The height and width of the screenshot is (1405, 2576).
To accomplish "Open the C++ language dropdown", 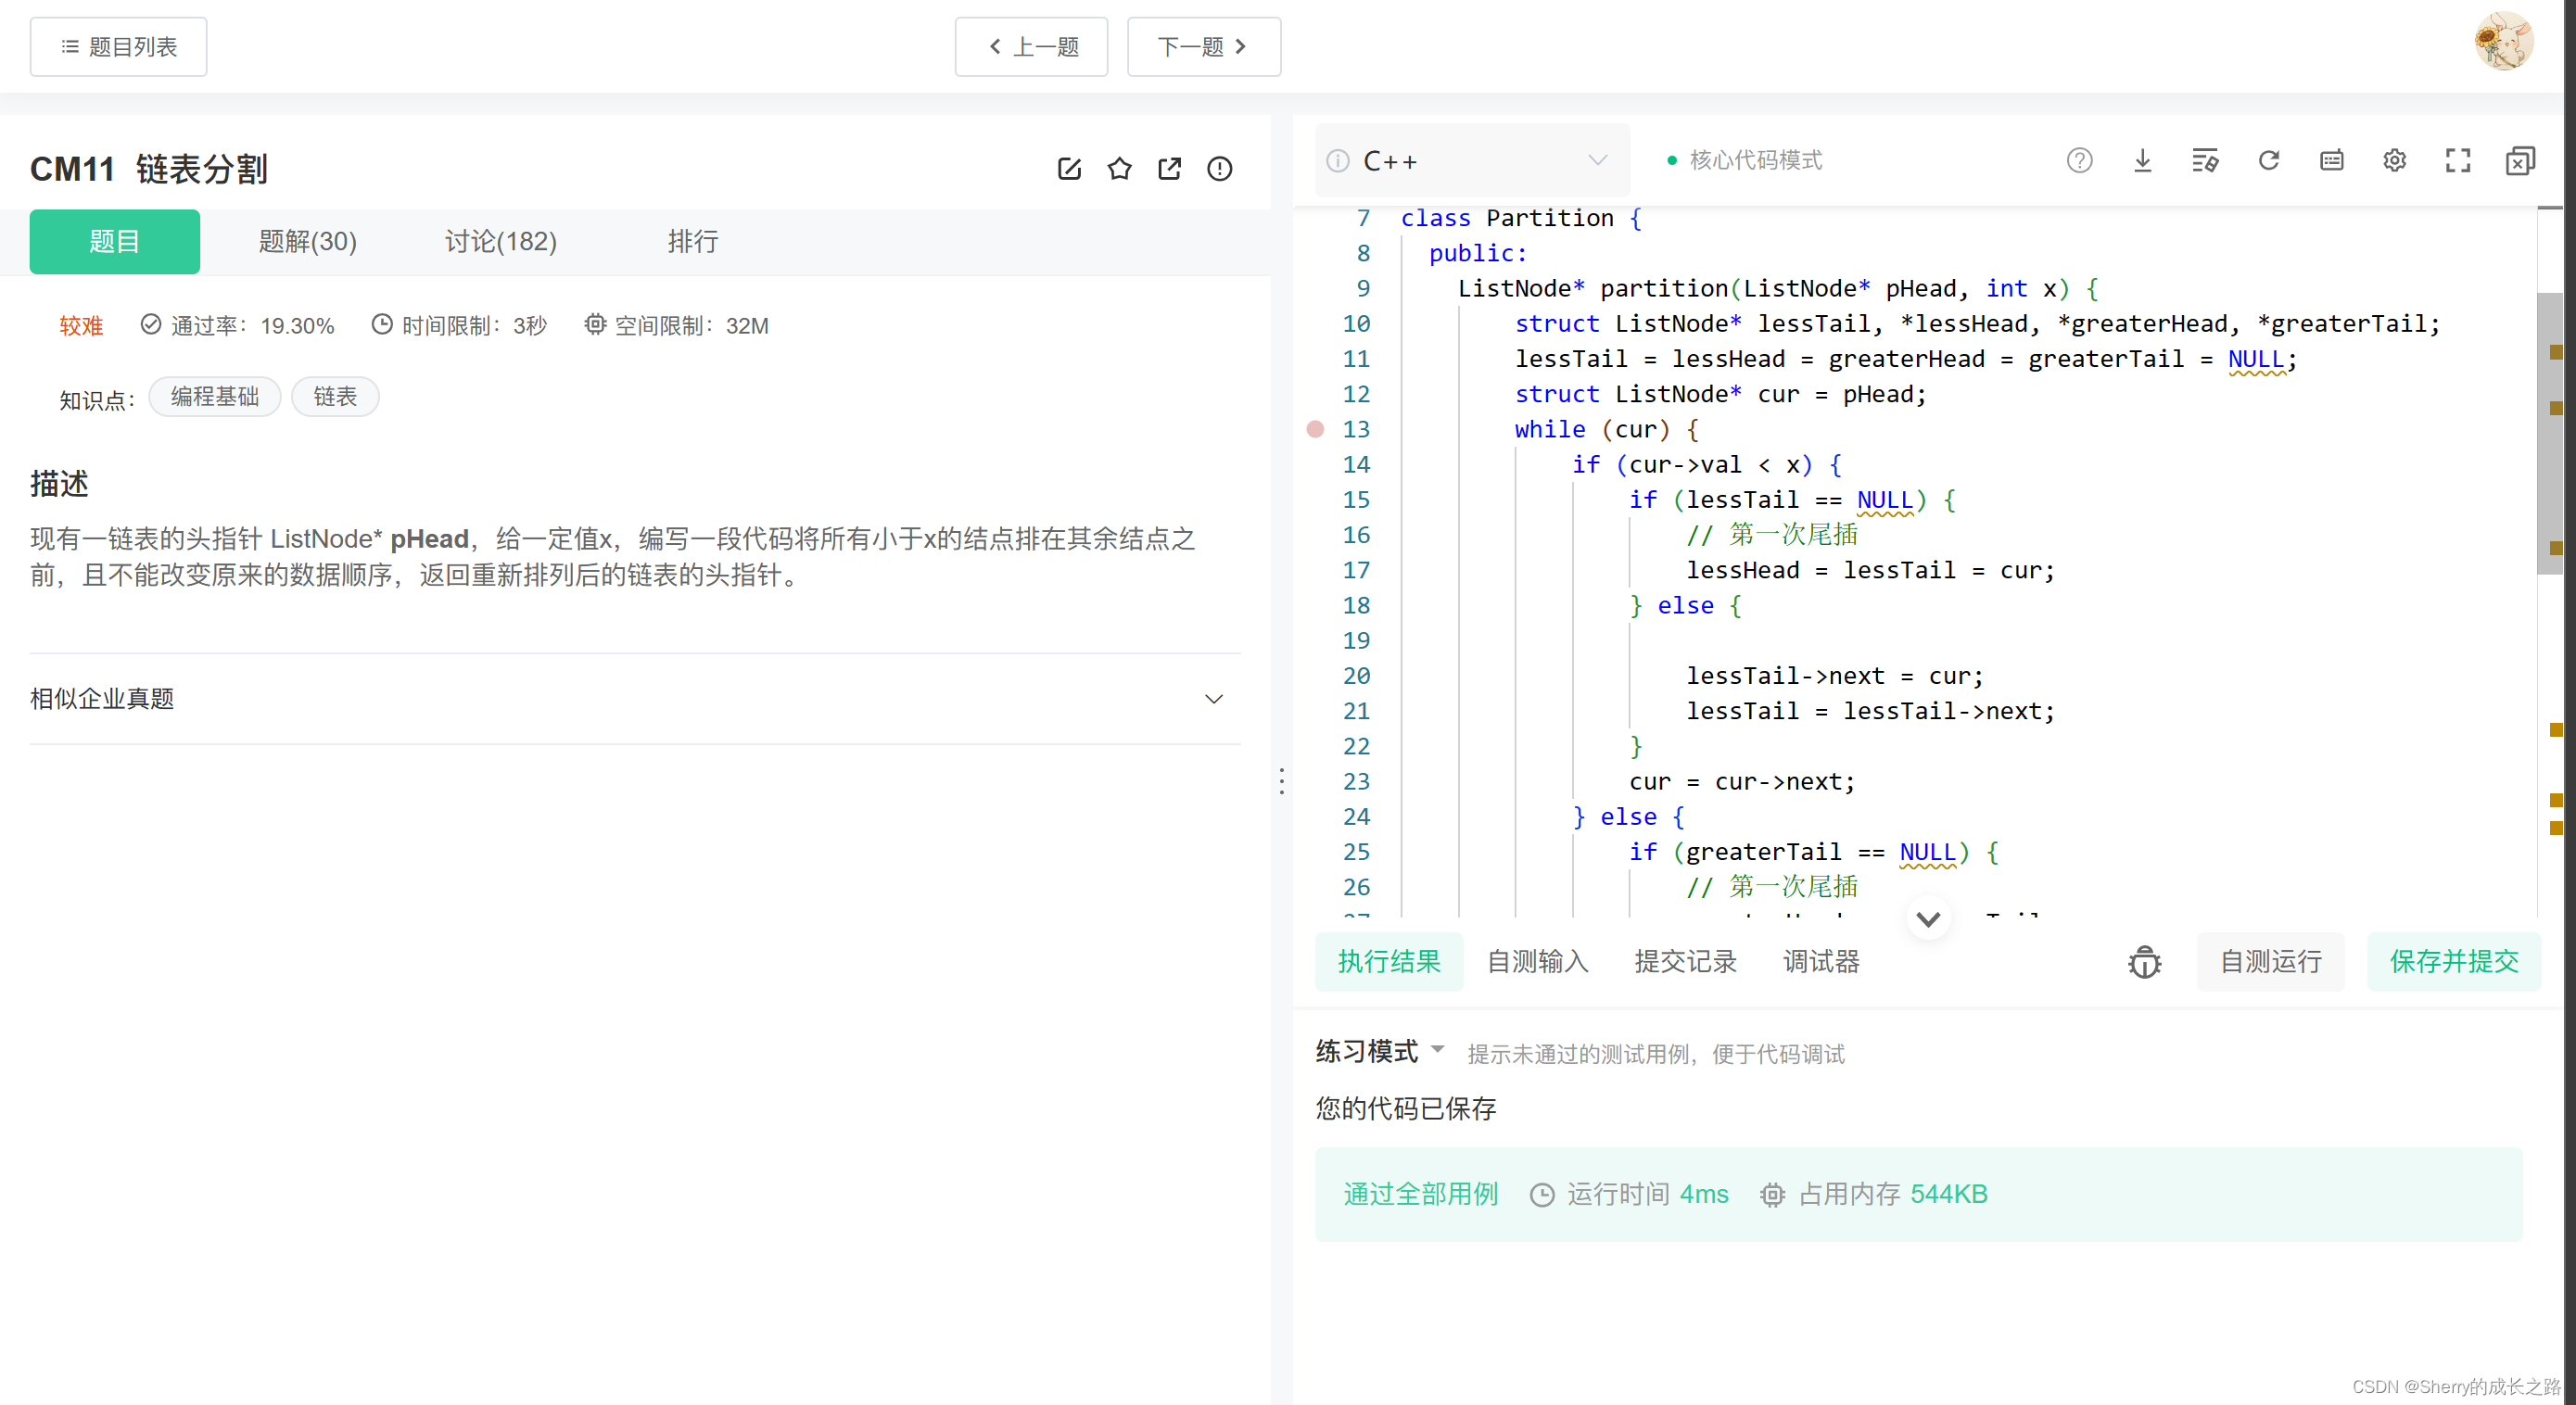I will [x=1472, y=161].
